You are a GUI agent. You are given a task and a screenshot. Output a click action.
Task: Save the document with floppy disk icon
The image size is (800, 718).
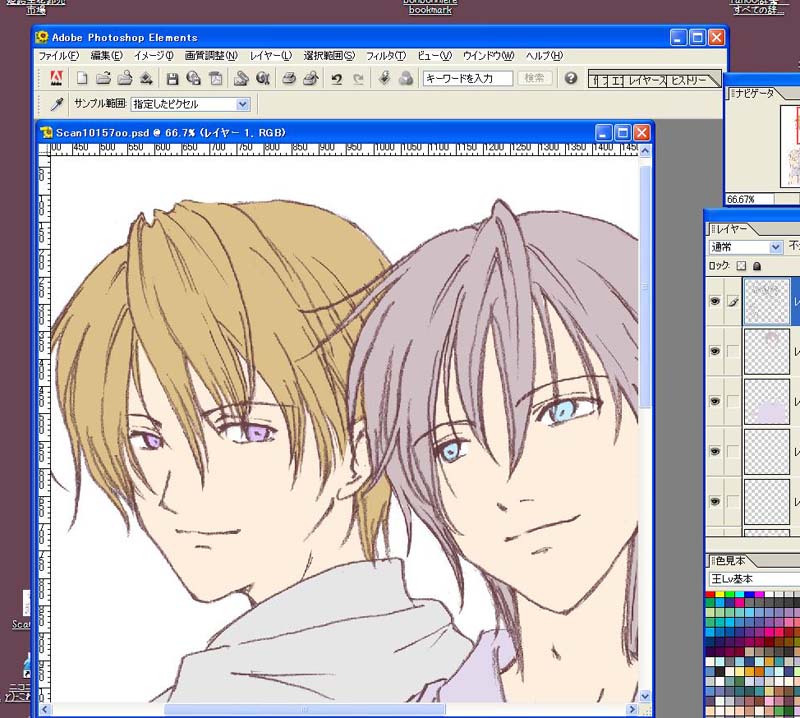pos(172,79)
